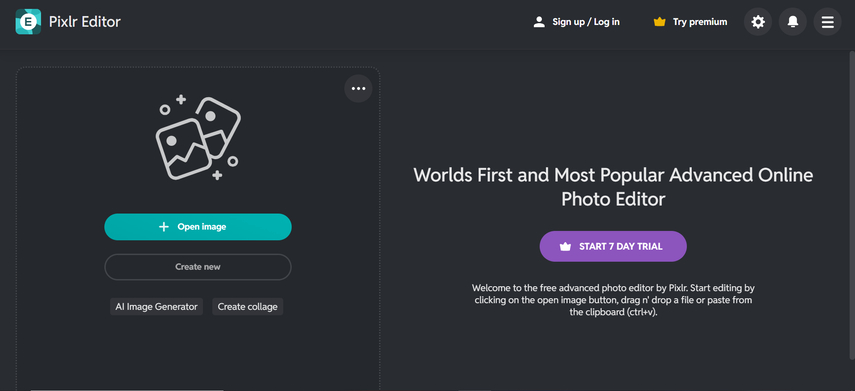Click the Create collage button
The image size is (855, 391).
click(248, 306)
